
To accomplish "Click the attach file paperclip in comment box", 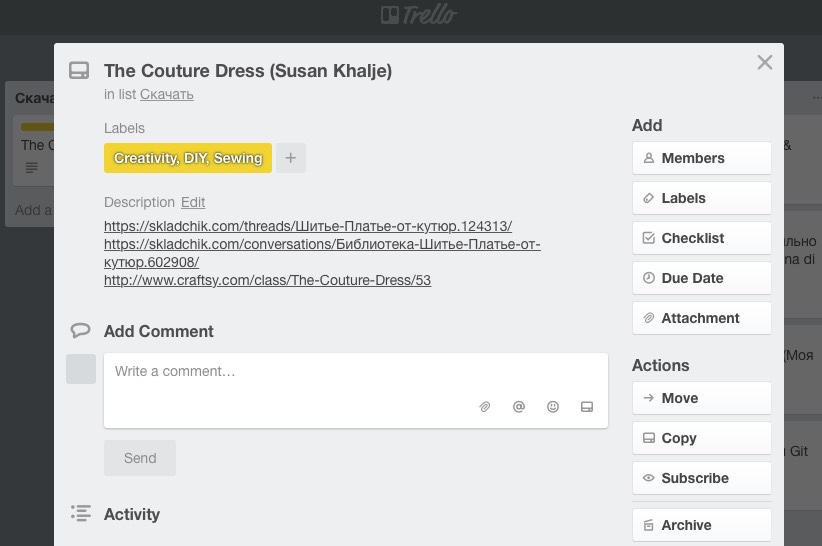I will (x=485, y=407).
